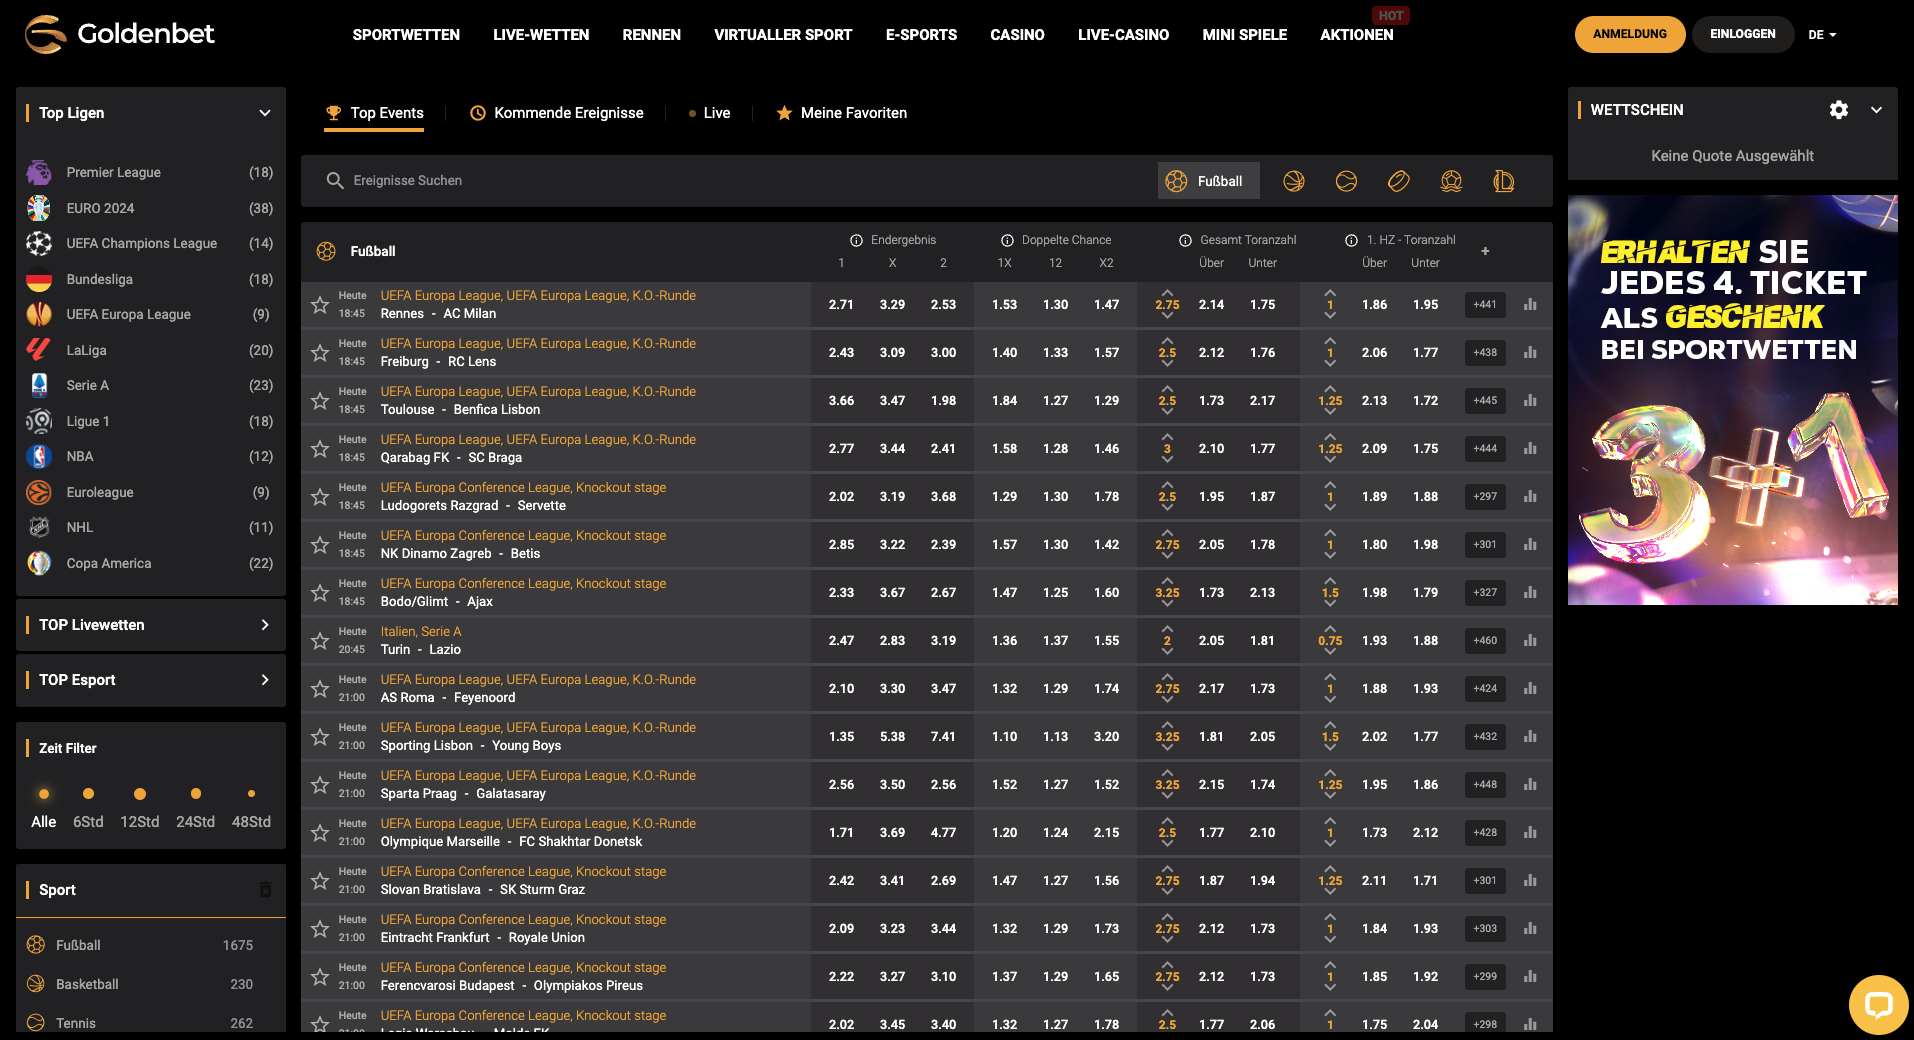Switch to the Kommende Ereignisse tab

[557, 113]
